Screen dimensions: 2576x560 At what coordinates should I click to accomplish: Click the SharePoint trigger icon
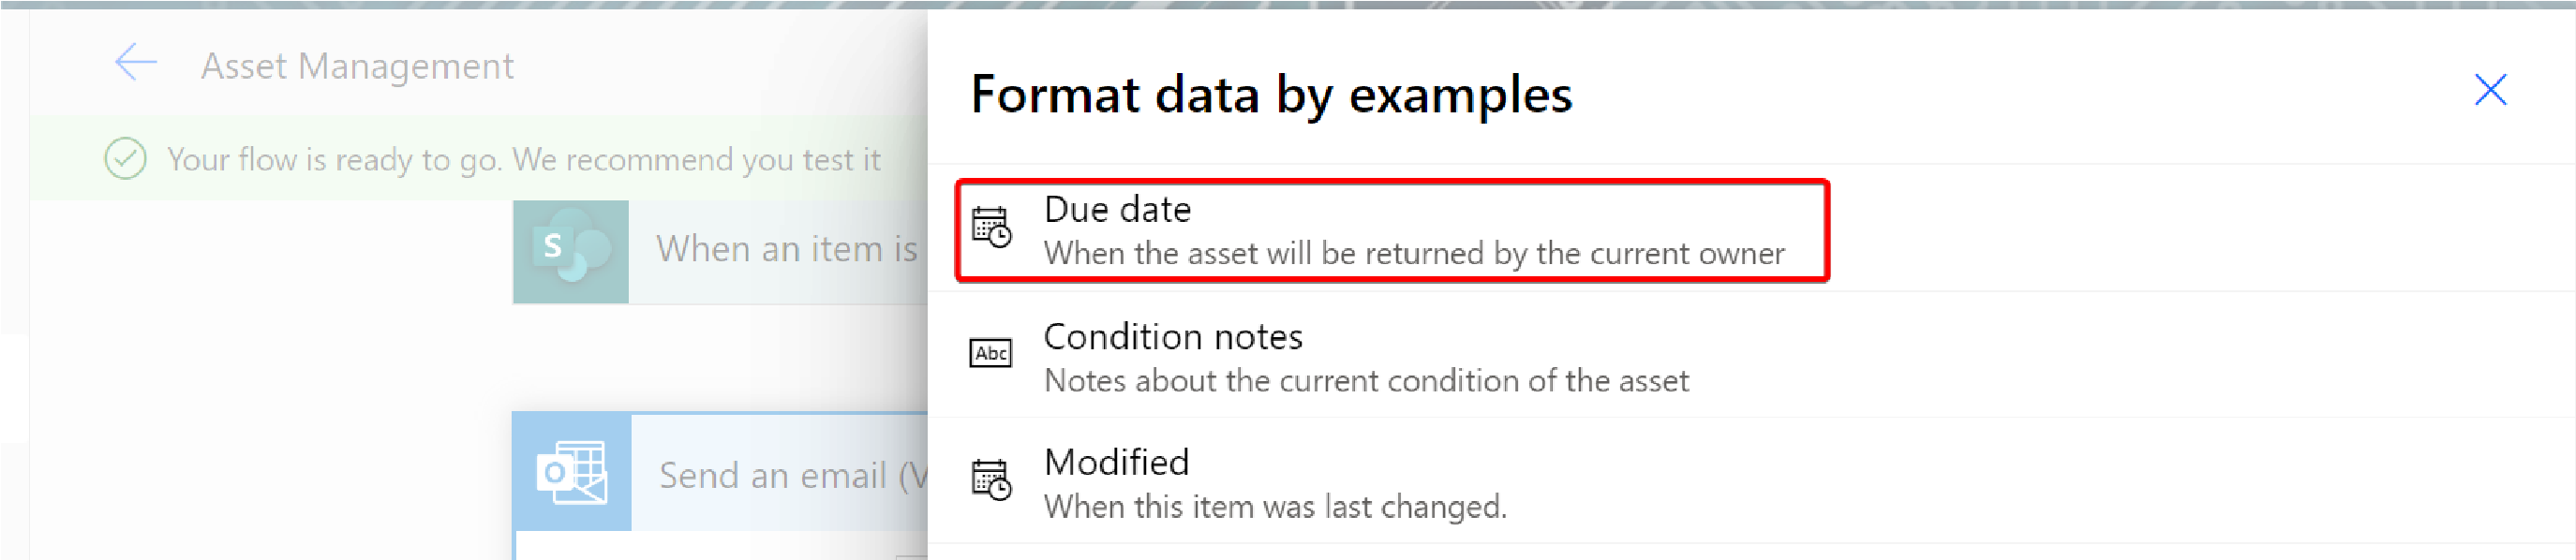coord(571,251)
